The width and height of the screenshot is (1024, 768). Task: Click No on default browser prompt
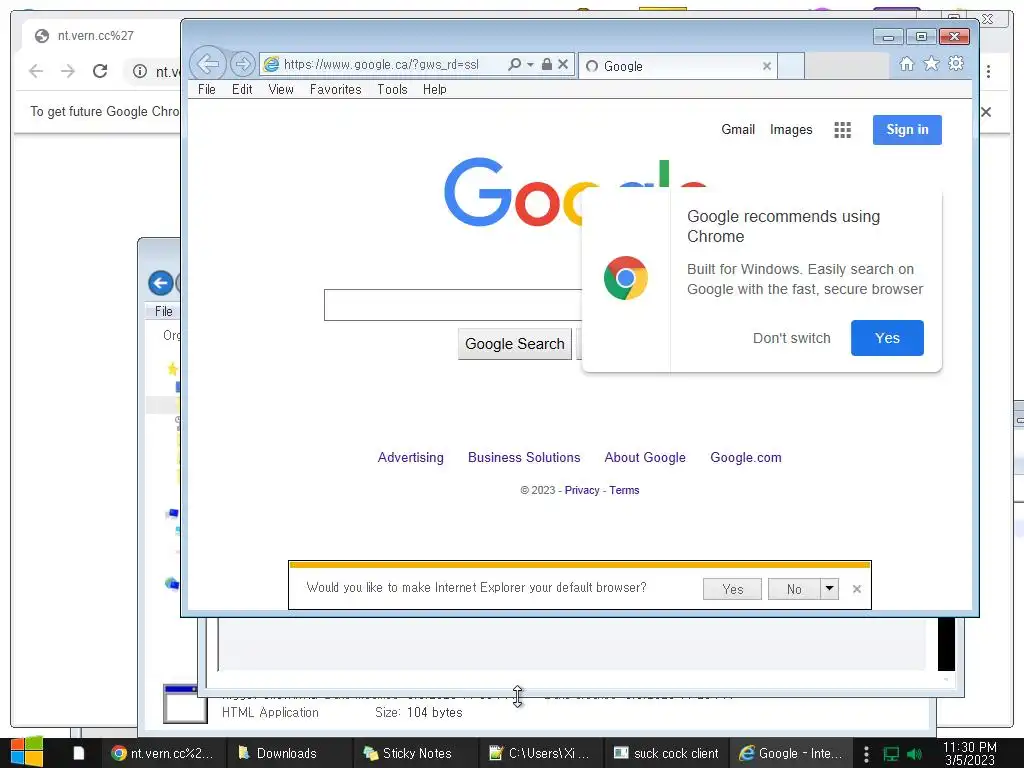coord(794,589)
